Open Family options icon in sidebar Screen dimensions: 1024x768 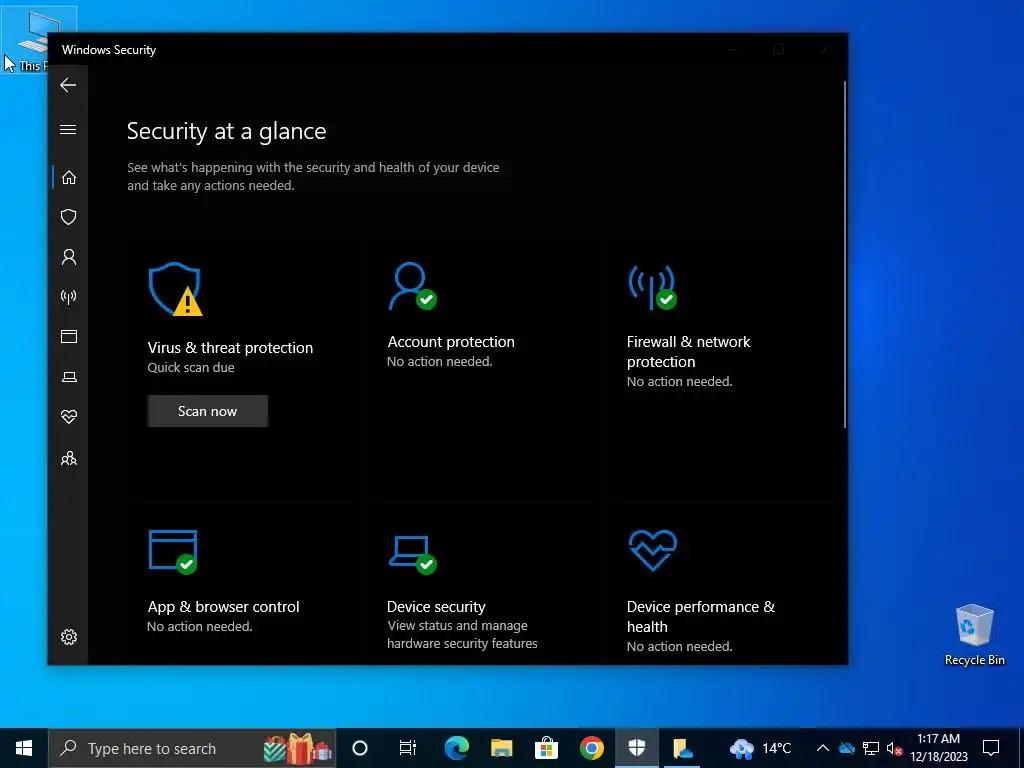click(69, 458)
